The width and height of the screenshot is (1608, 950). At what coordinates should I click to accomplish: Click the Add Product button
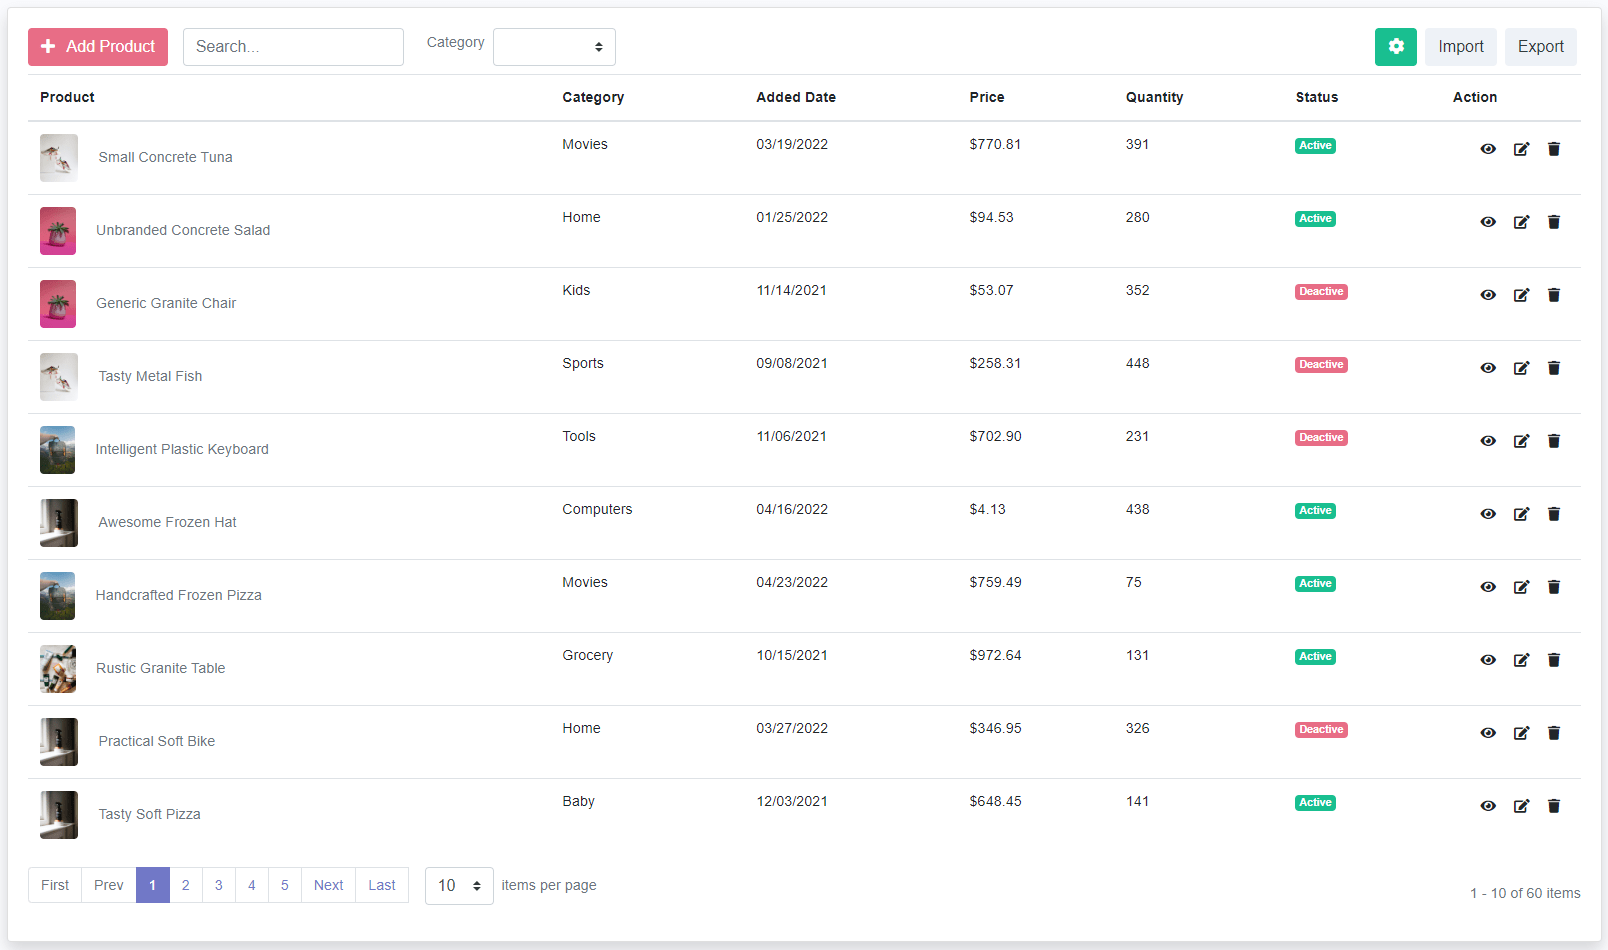[x=98, y=47]
